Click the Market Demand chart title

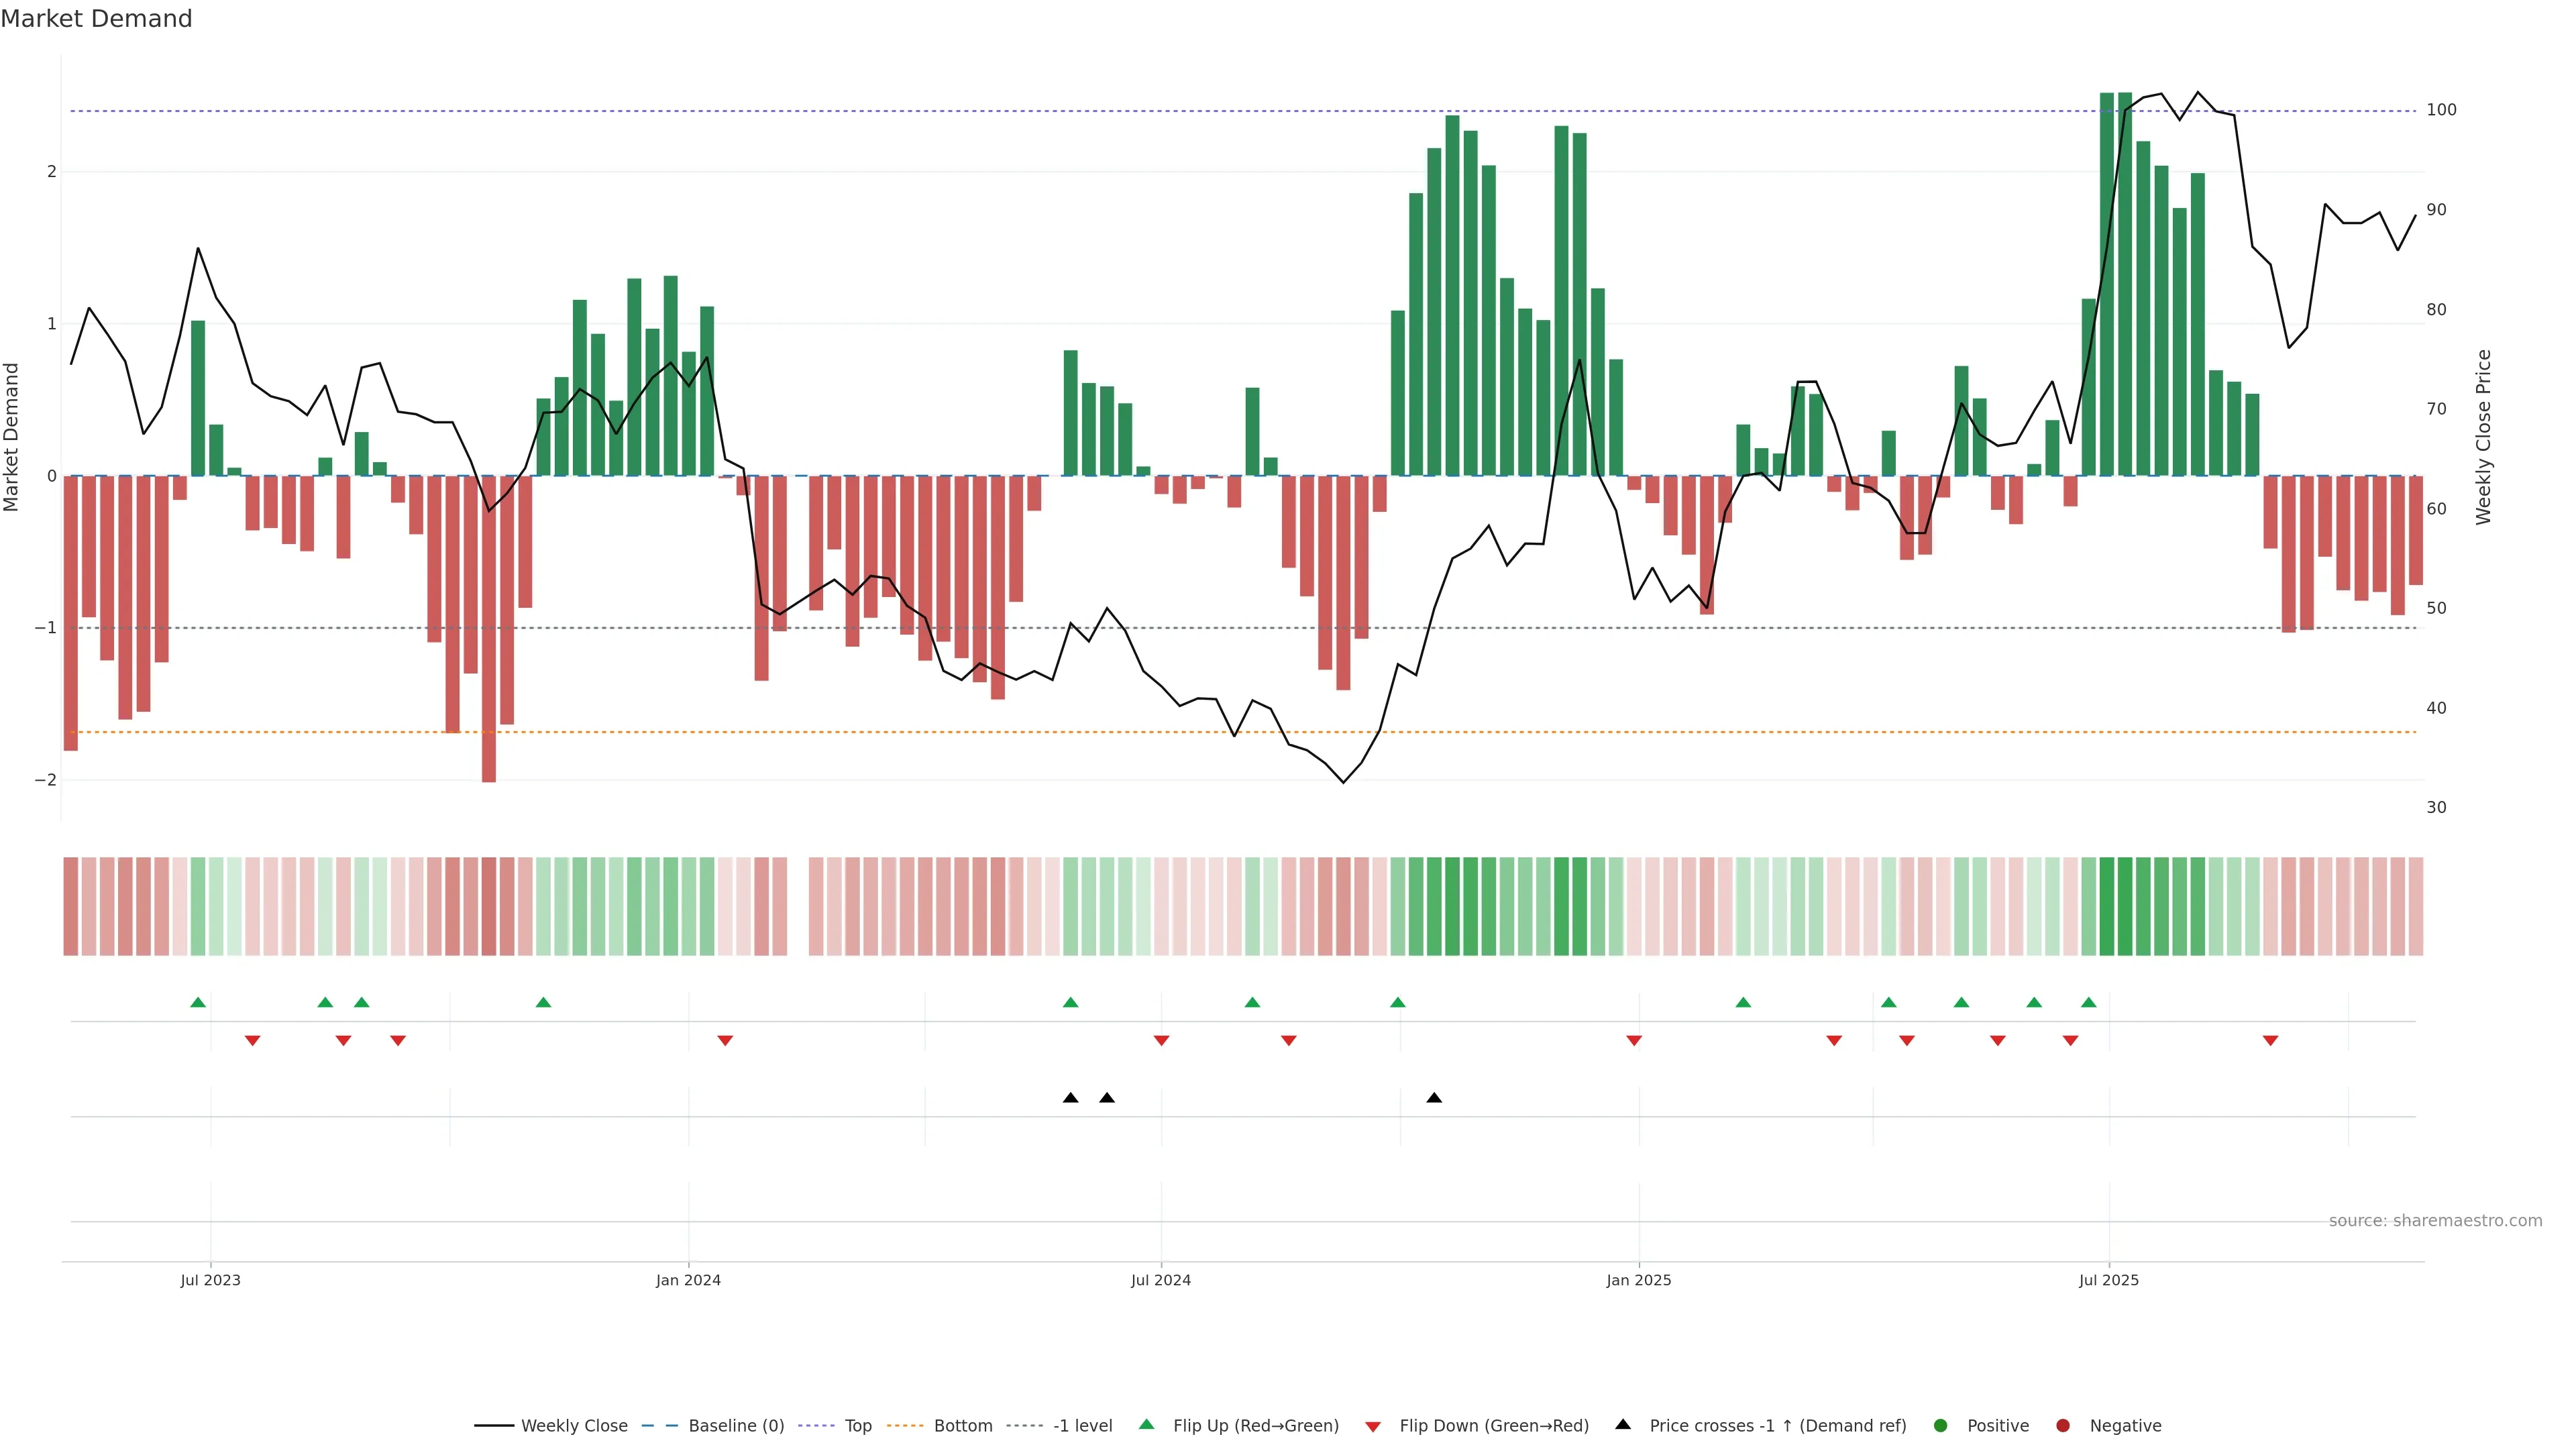point(96,19)
